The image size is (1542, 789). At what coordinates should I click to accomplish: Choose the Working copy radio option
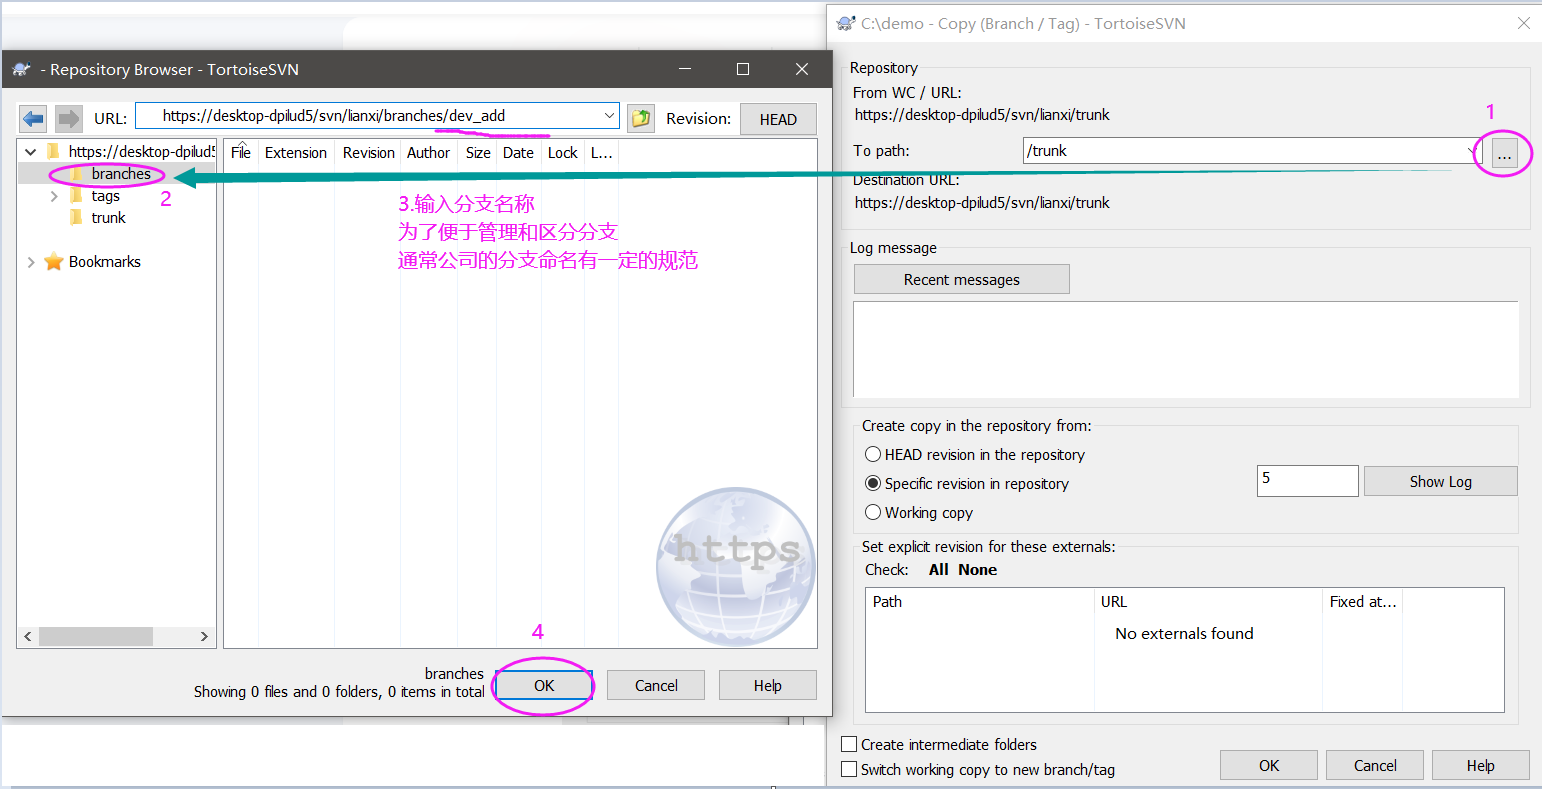873,512
